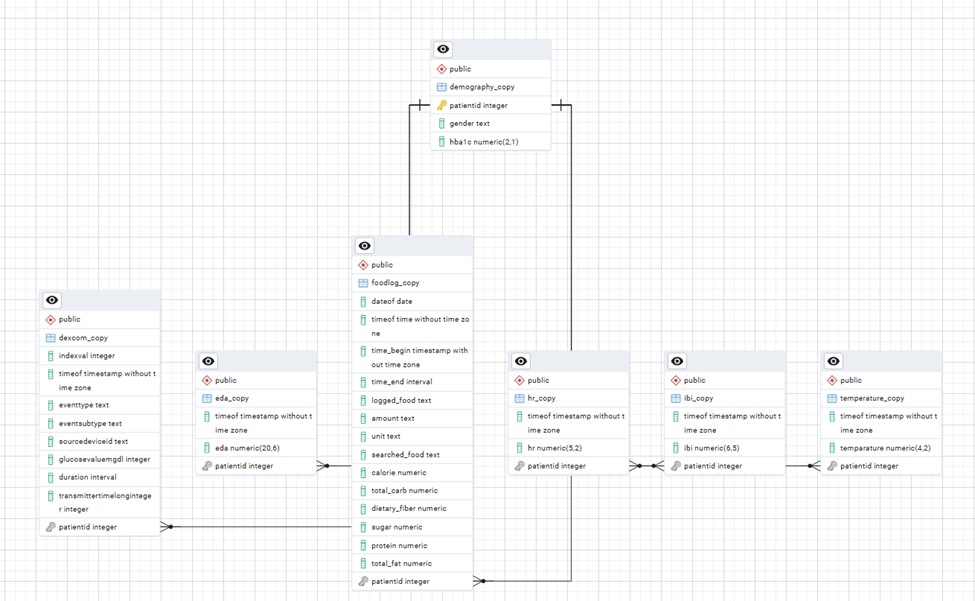Click 'amount text' column row

coord(412,418)
